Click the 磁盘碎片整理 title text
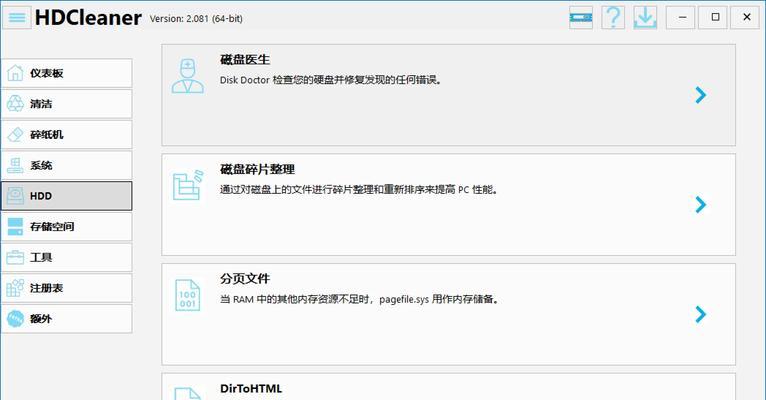The width and height of the screenshot is (766, 400). [257, 169]
